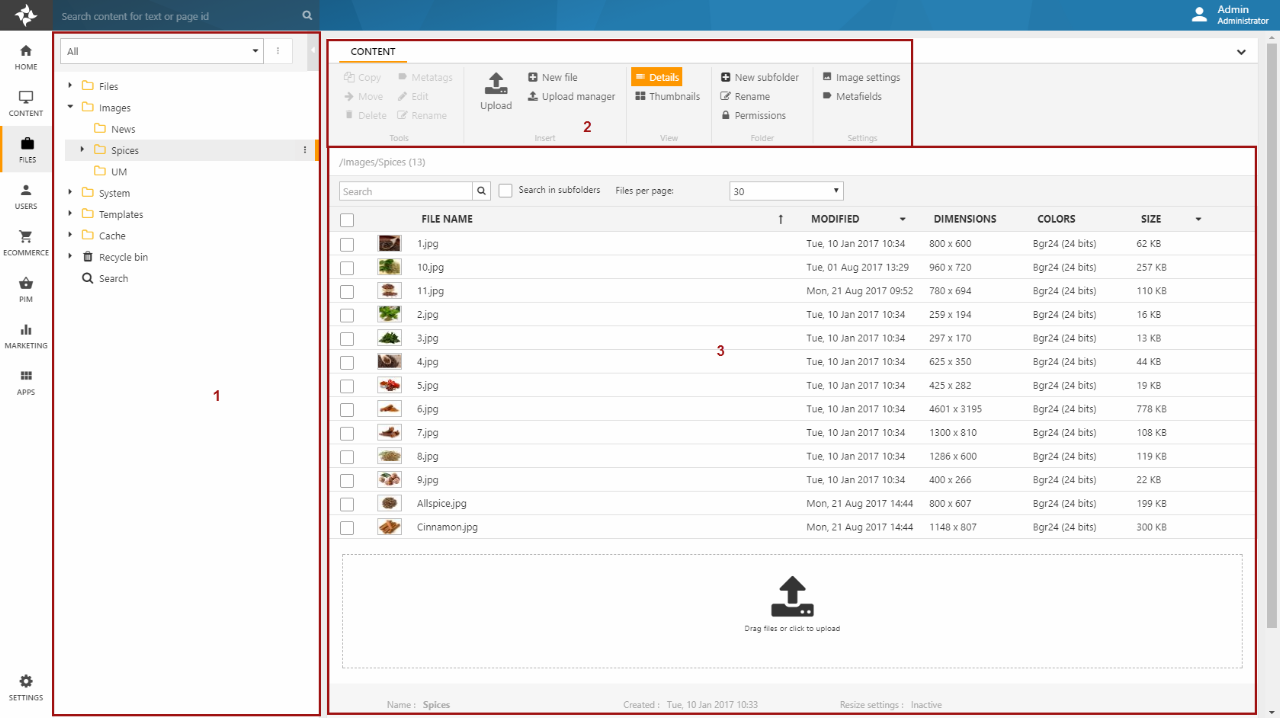Open the All filter dropdown in the tree panel
Screen dimensions: 1280x718
tap(161, 51)
